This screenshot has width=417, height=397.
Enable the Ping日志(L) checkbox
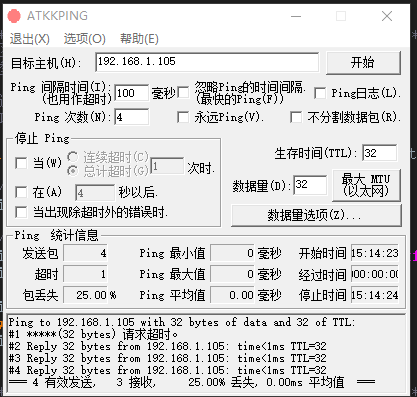320,93
